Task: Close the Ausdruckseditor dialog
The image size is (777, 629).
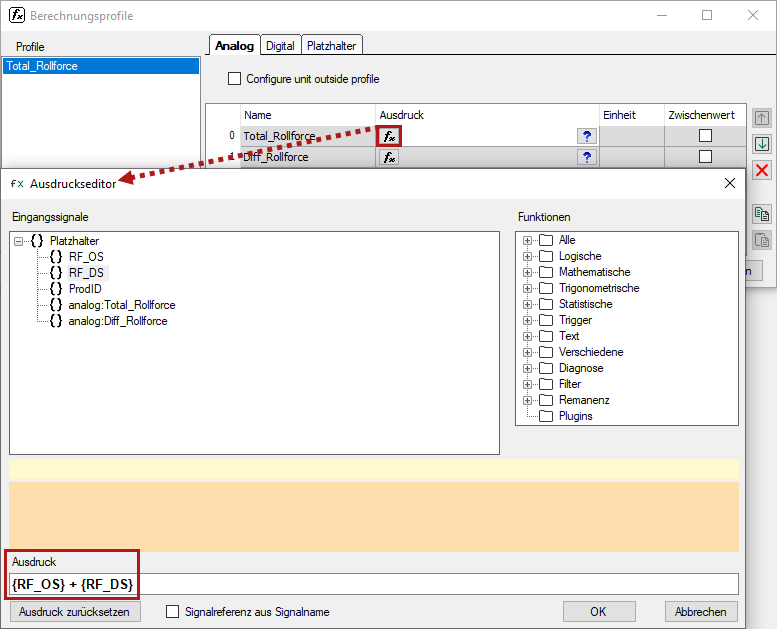Action: pyautogui.click(x=729, y=183)
